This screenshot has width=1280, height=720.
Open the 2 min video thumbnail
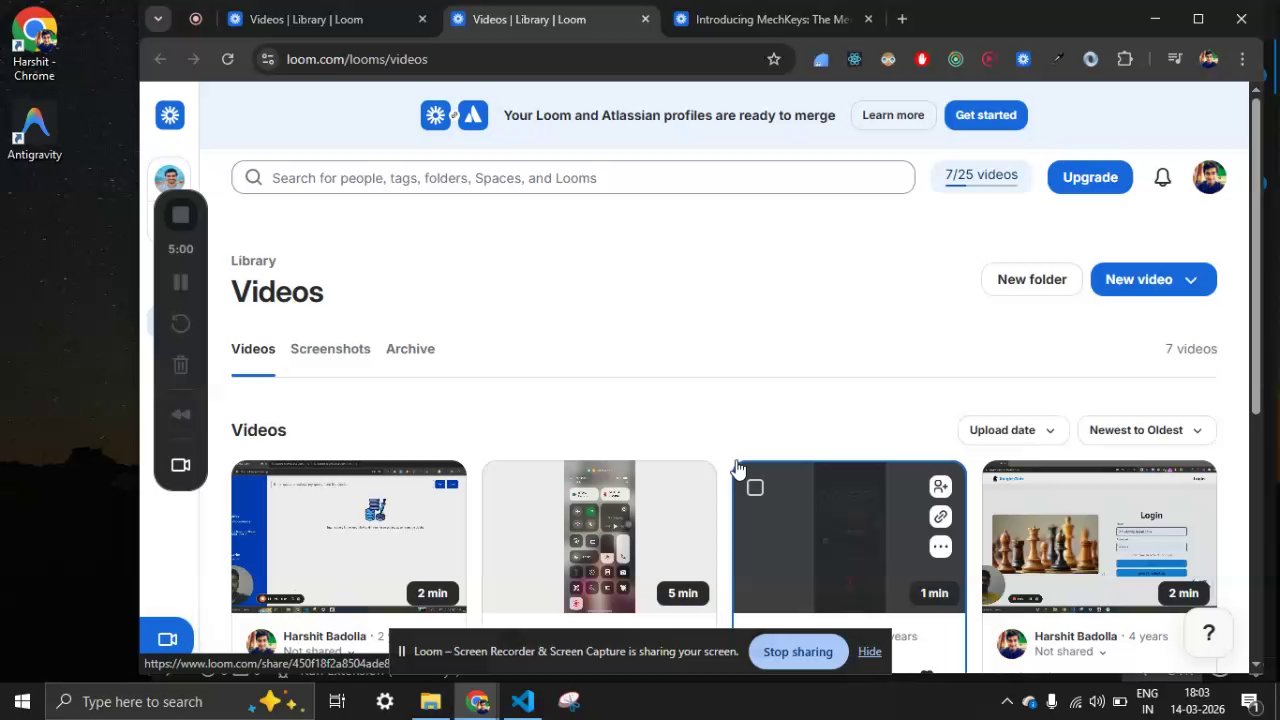[349, 537]
